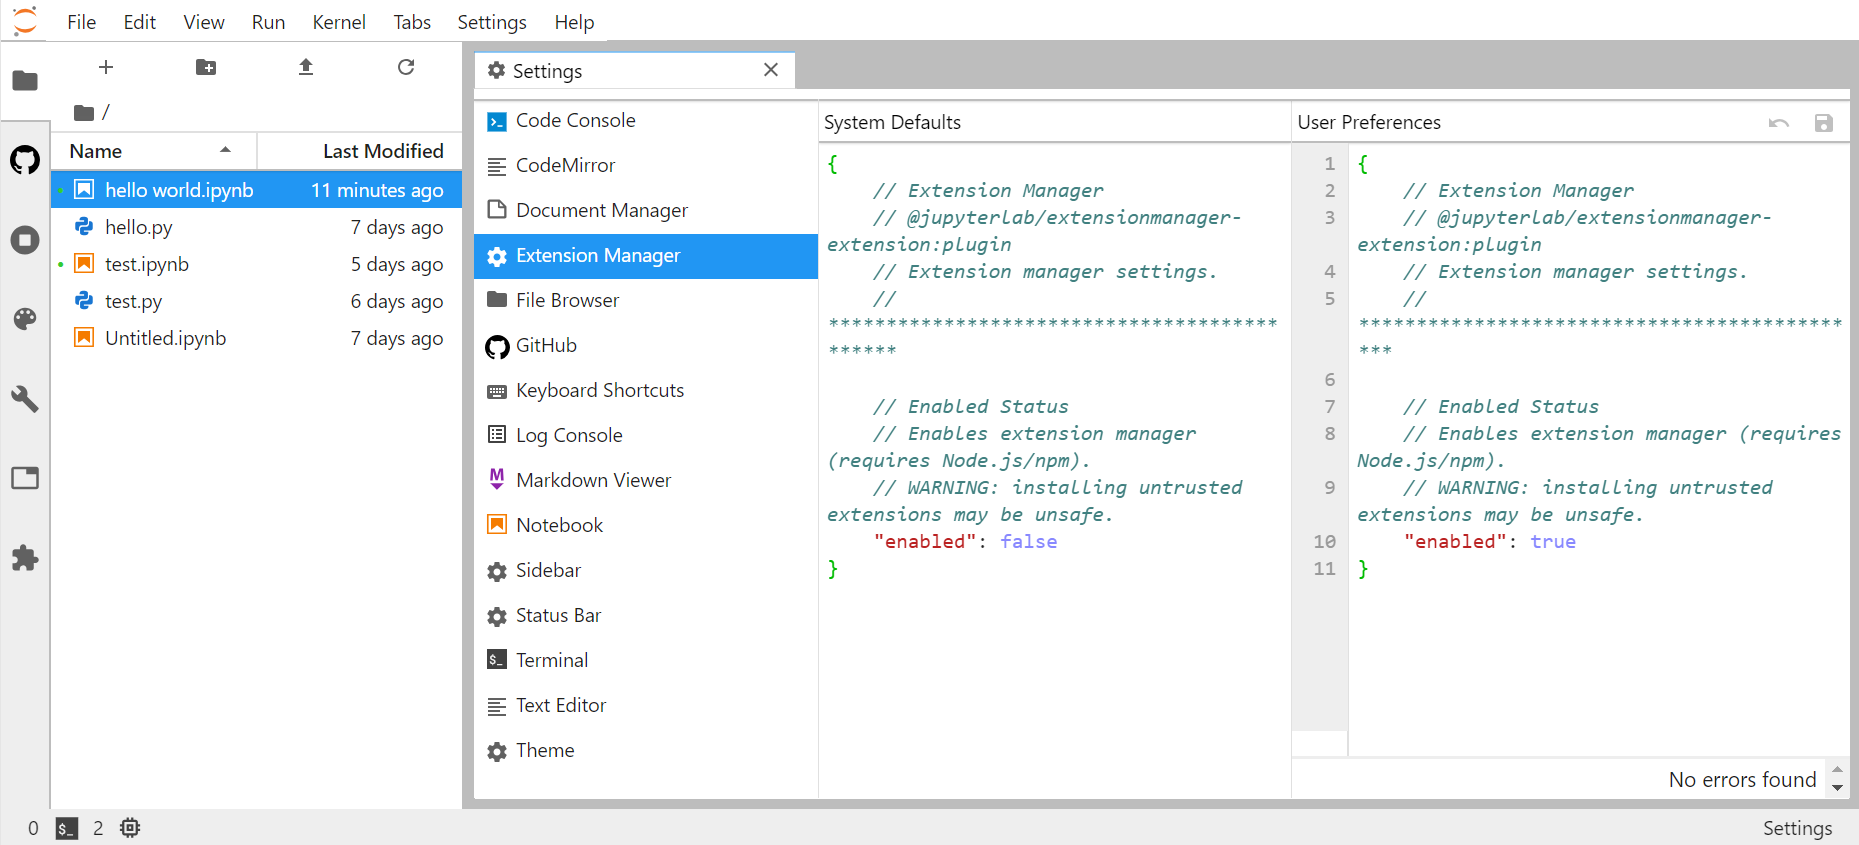
Task: Open the Extension Manager puzzle icon
Action: pyautogui.click(x=25, y=558)
